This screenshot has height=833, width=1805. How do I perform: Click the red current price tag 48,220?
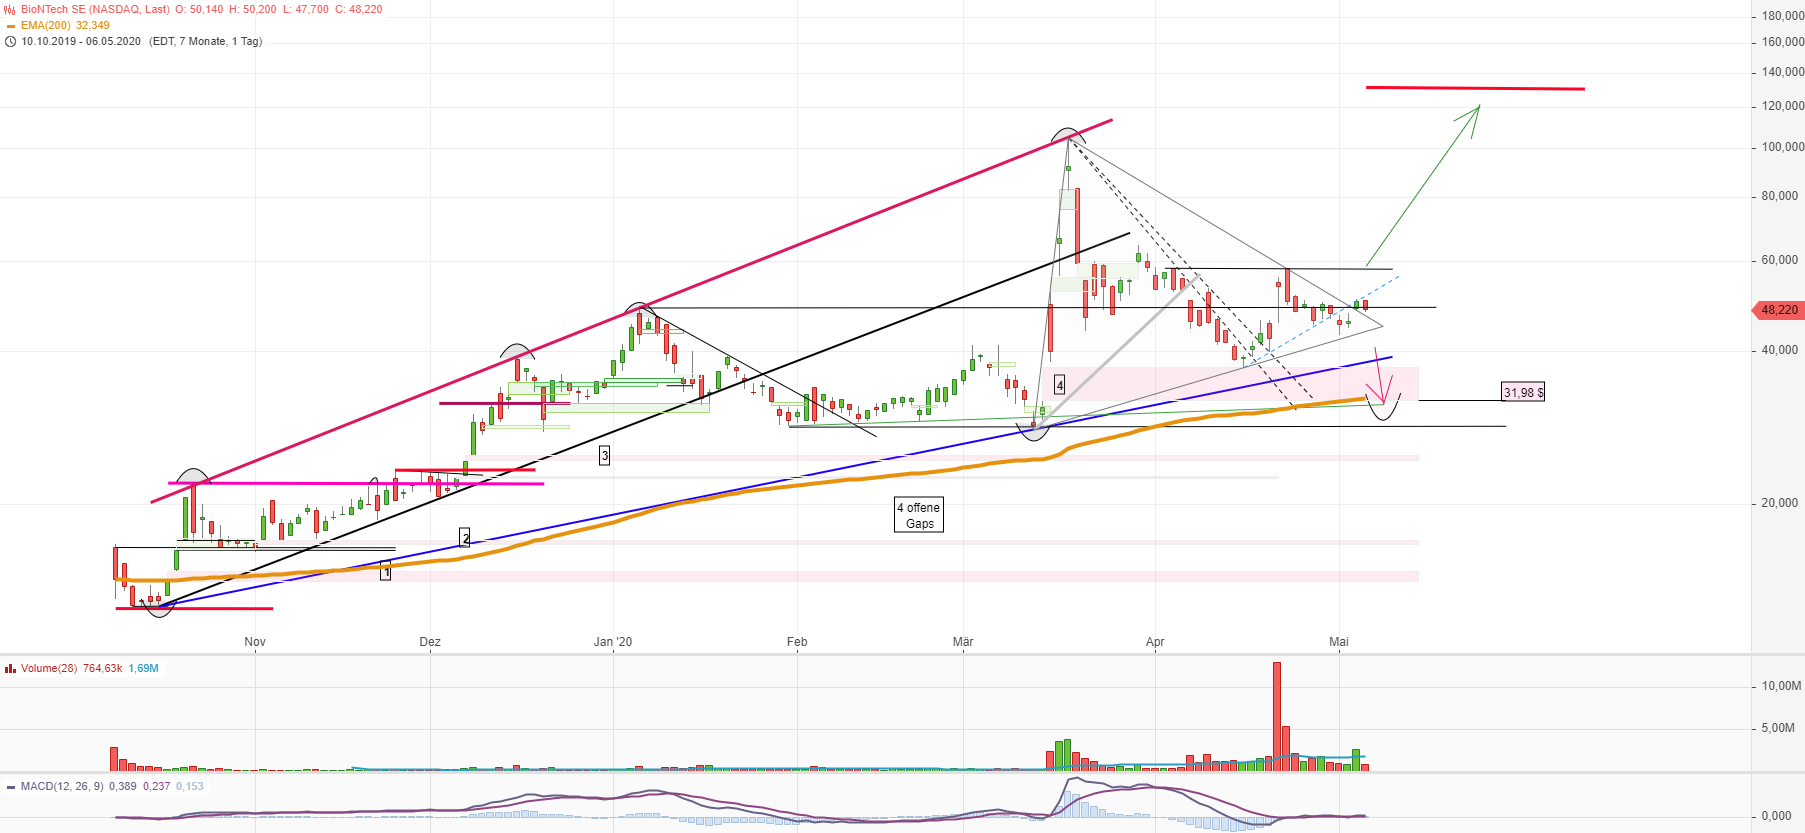1779,310
